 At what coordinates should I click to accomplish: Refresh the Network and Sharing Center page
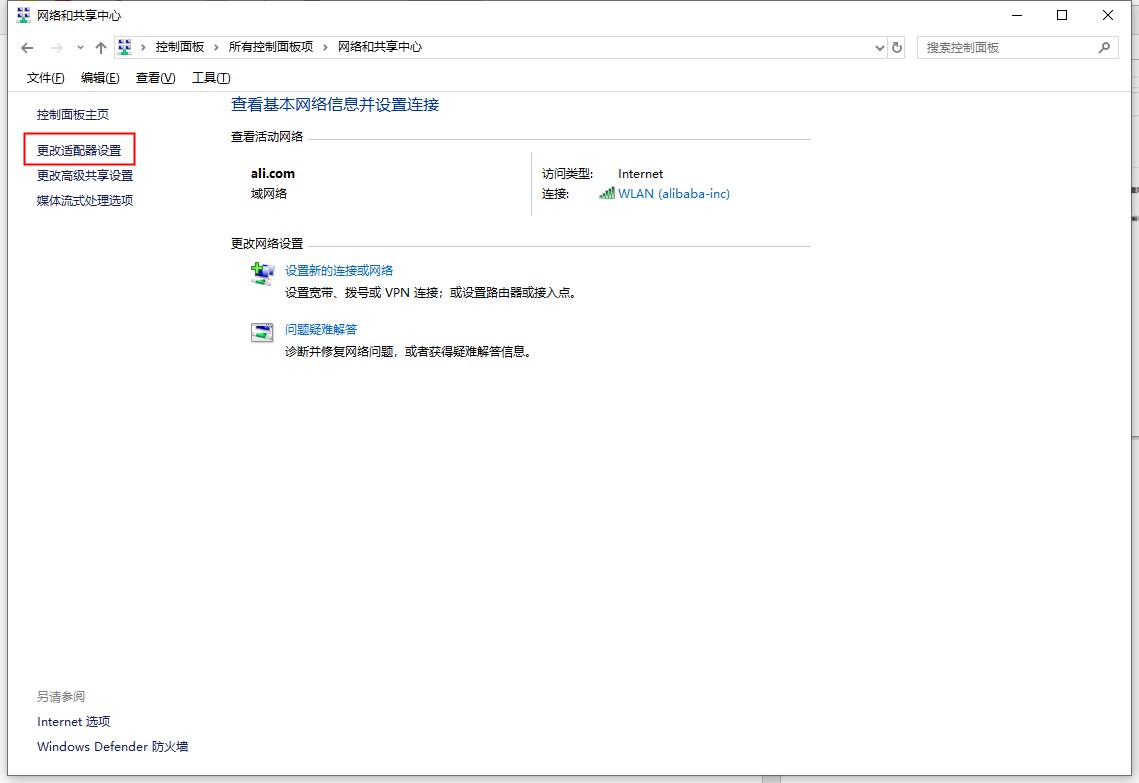pyautogui.click(x=897, y=48)
